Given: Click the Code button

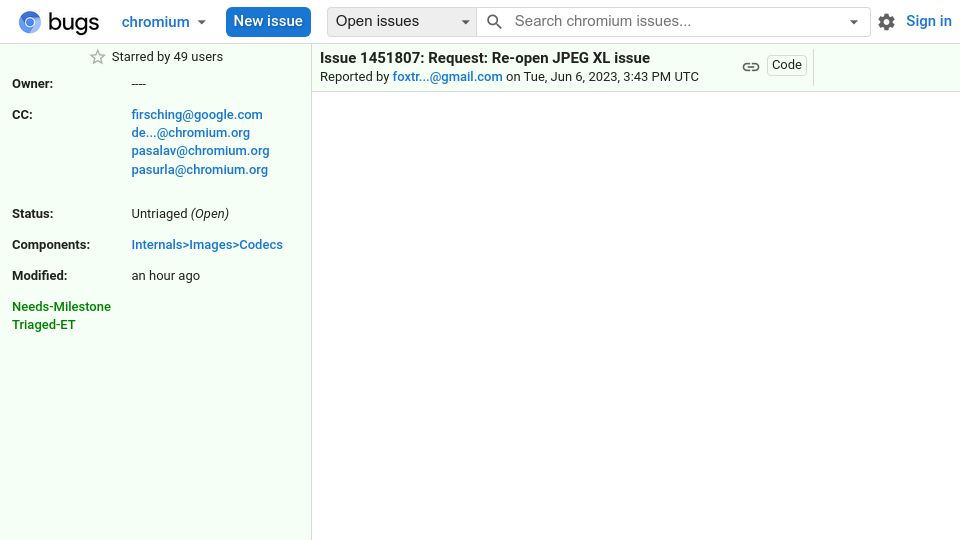Looking at the screenshot, I should click(787, 65).
